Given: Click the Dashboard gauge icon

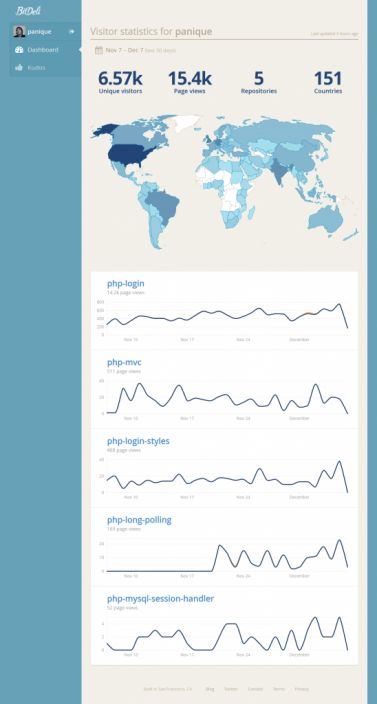Looking at the screenshot, I should click(x=19, y=50).
